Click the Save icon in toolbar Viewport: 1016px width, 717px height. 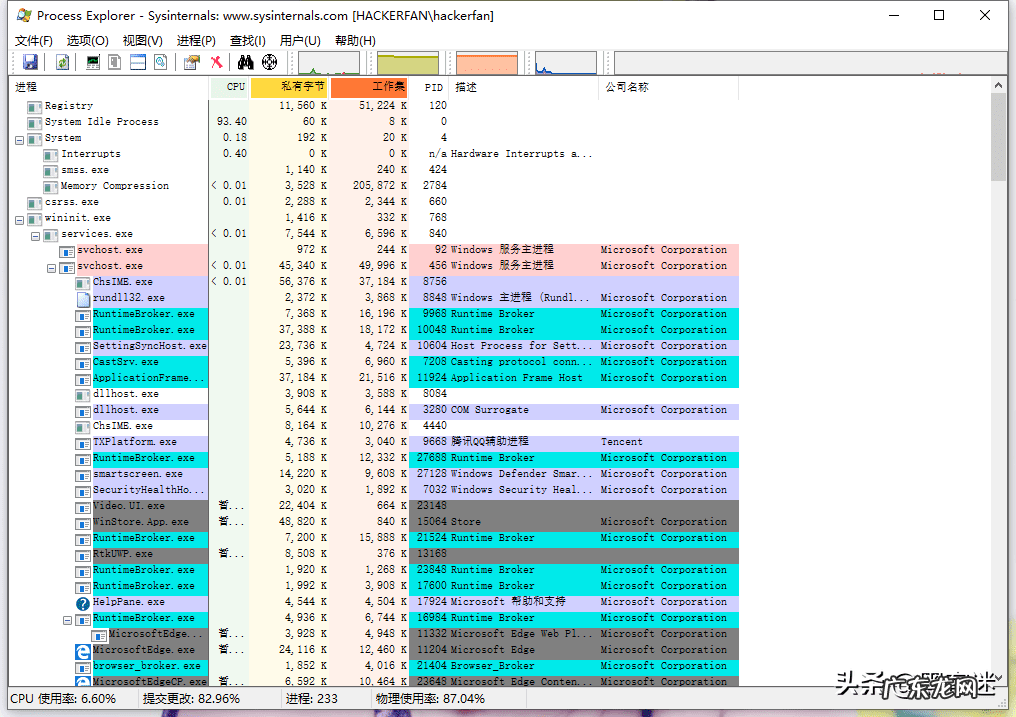[30, 62]
